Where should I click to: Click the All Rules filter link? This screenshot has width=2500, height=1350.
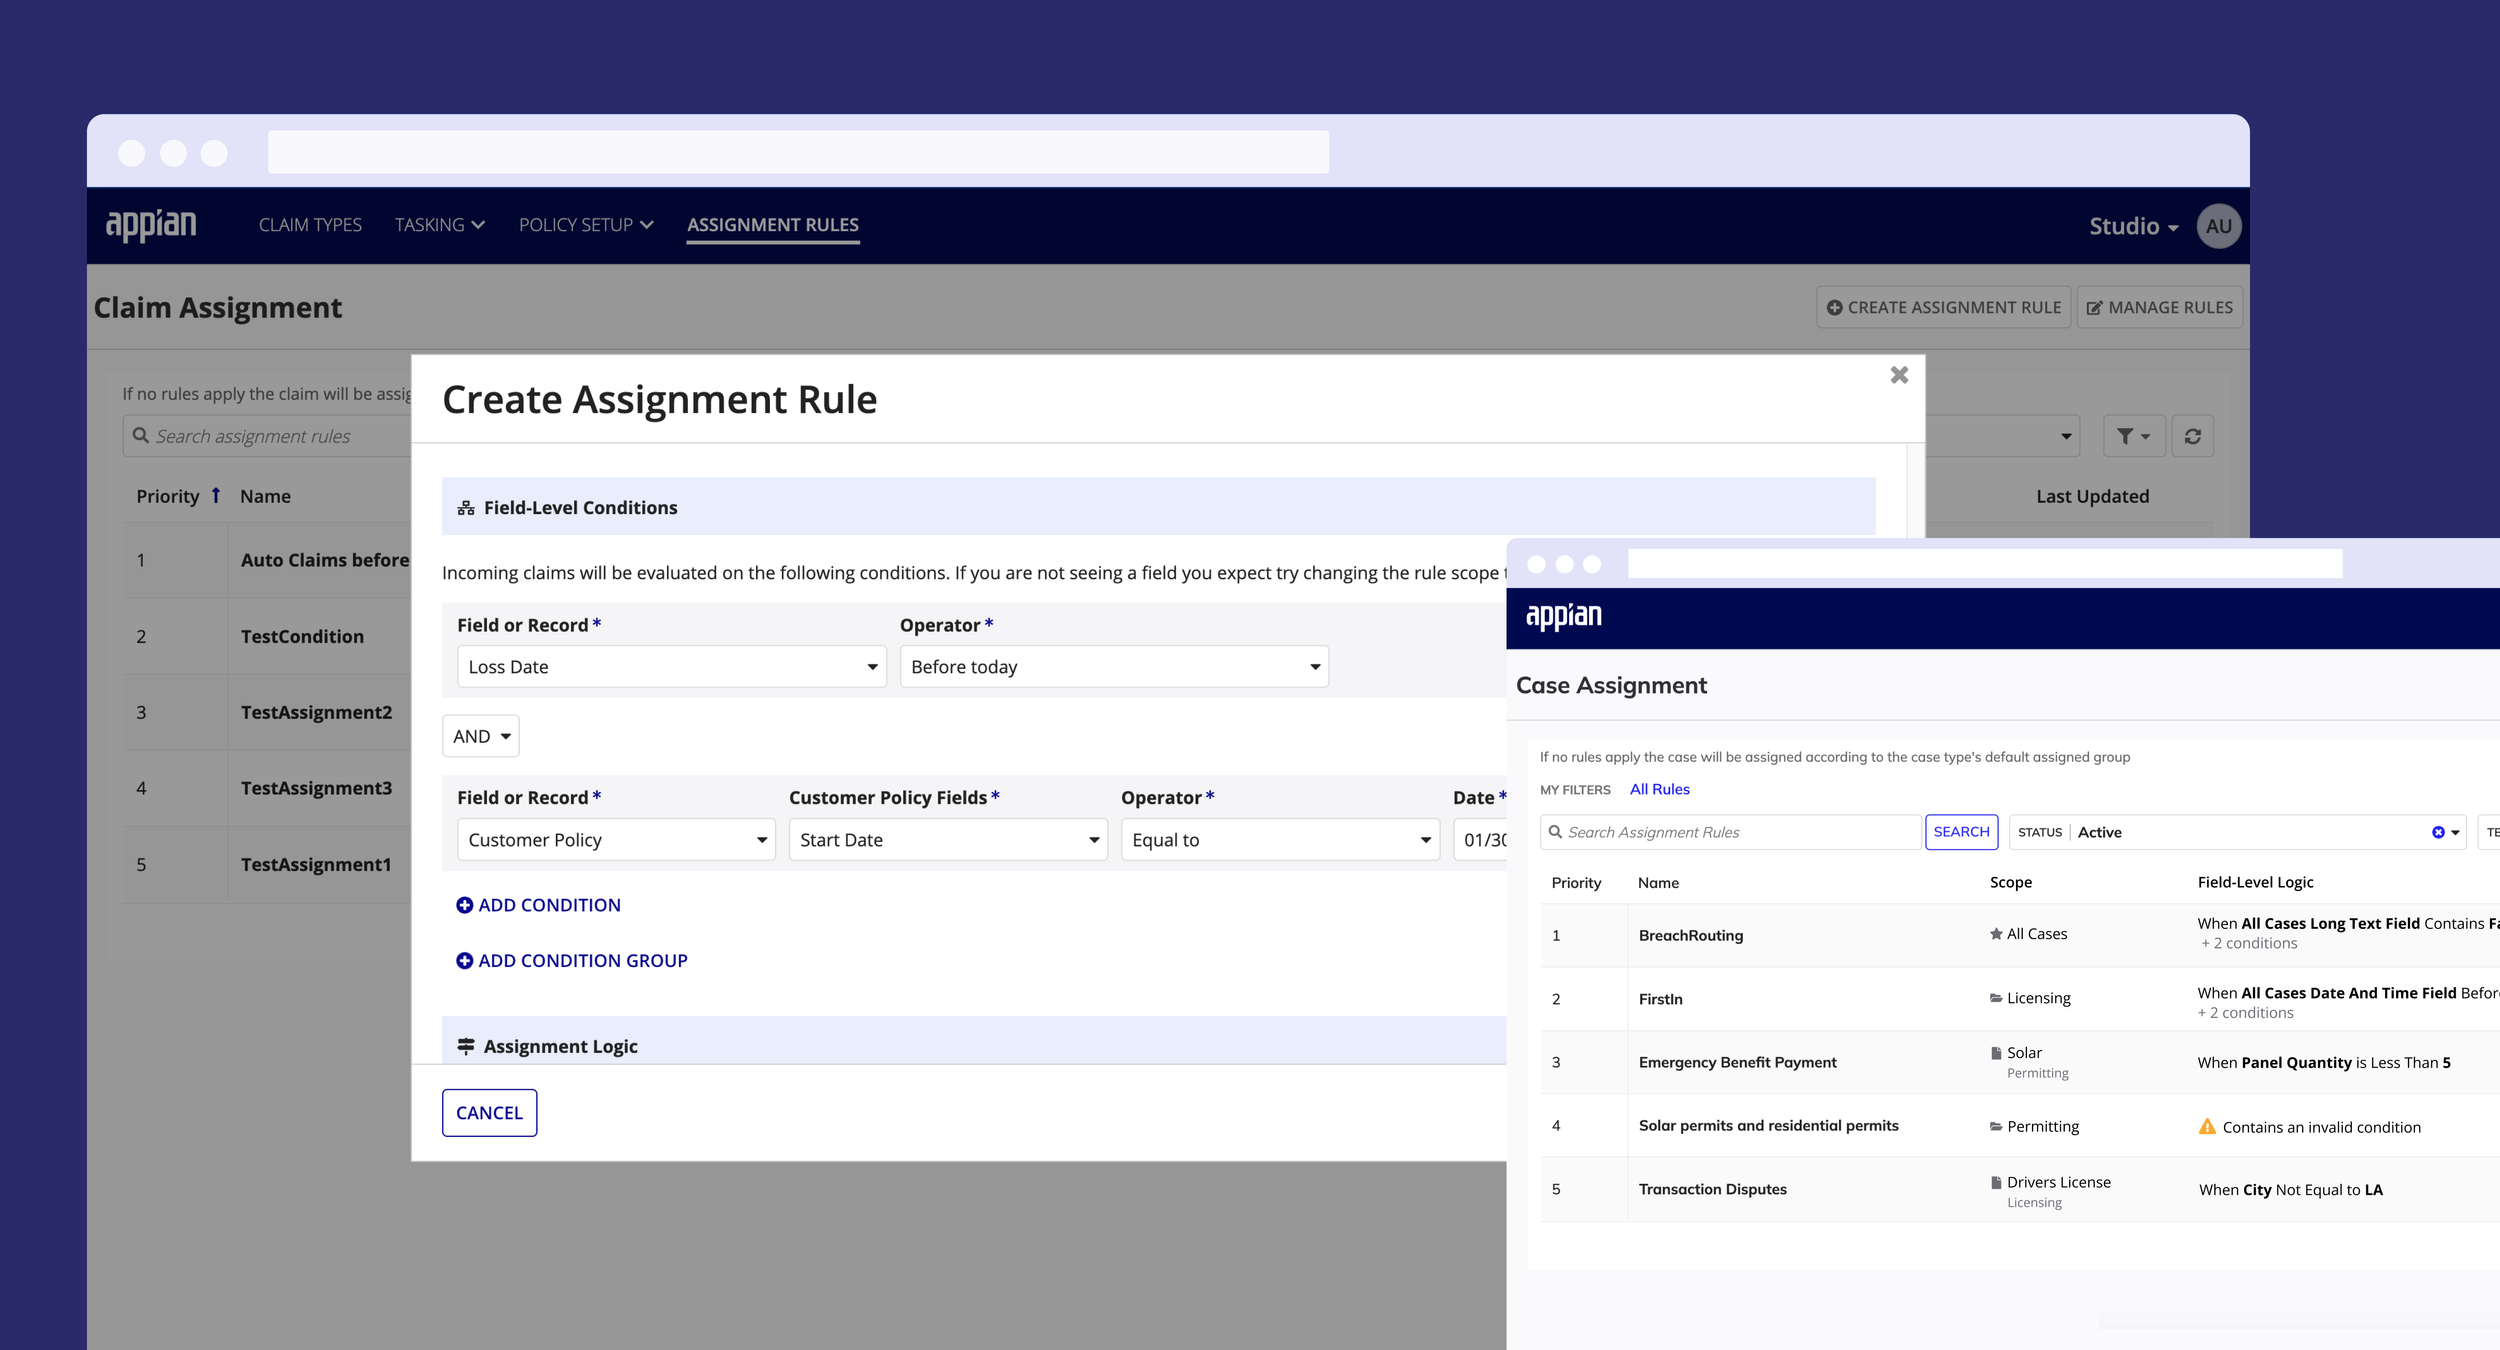(x=1659, y=789)
